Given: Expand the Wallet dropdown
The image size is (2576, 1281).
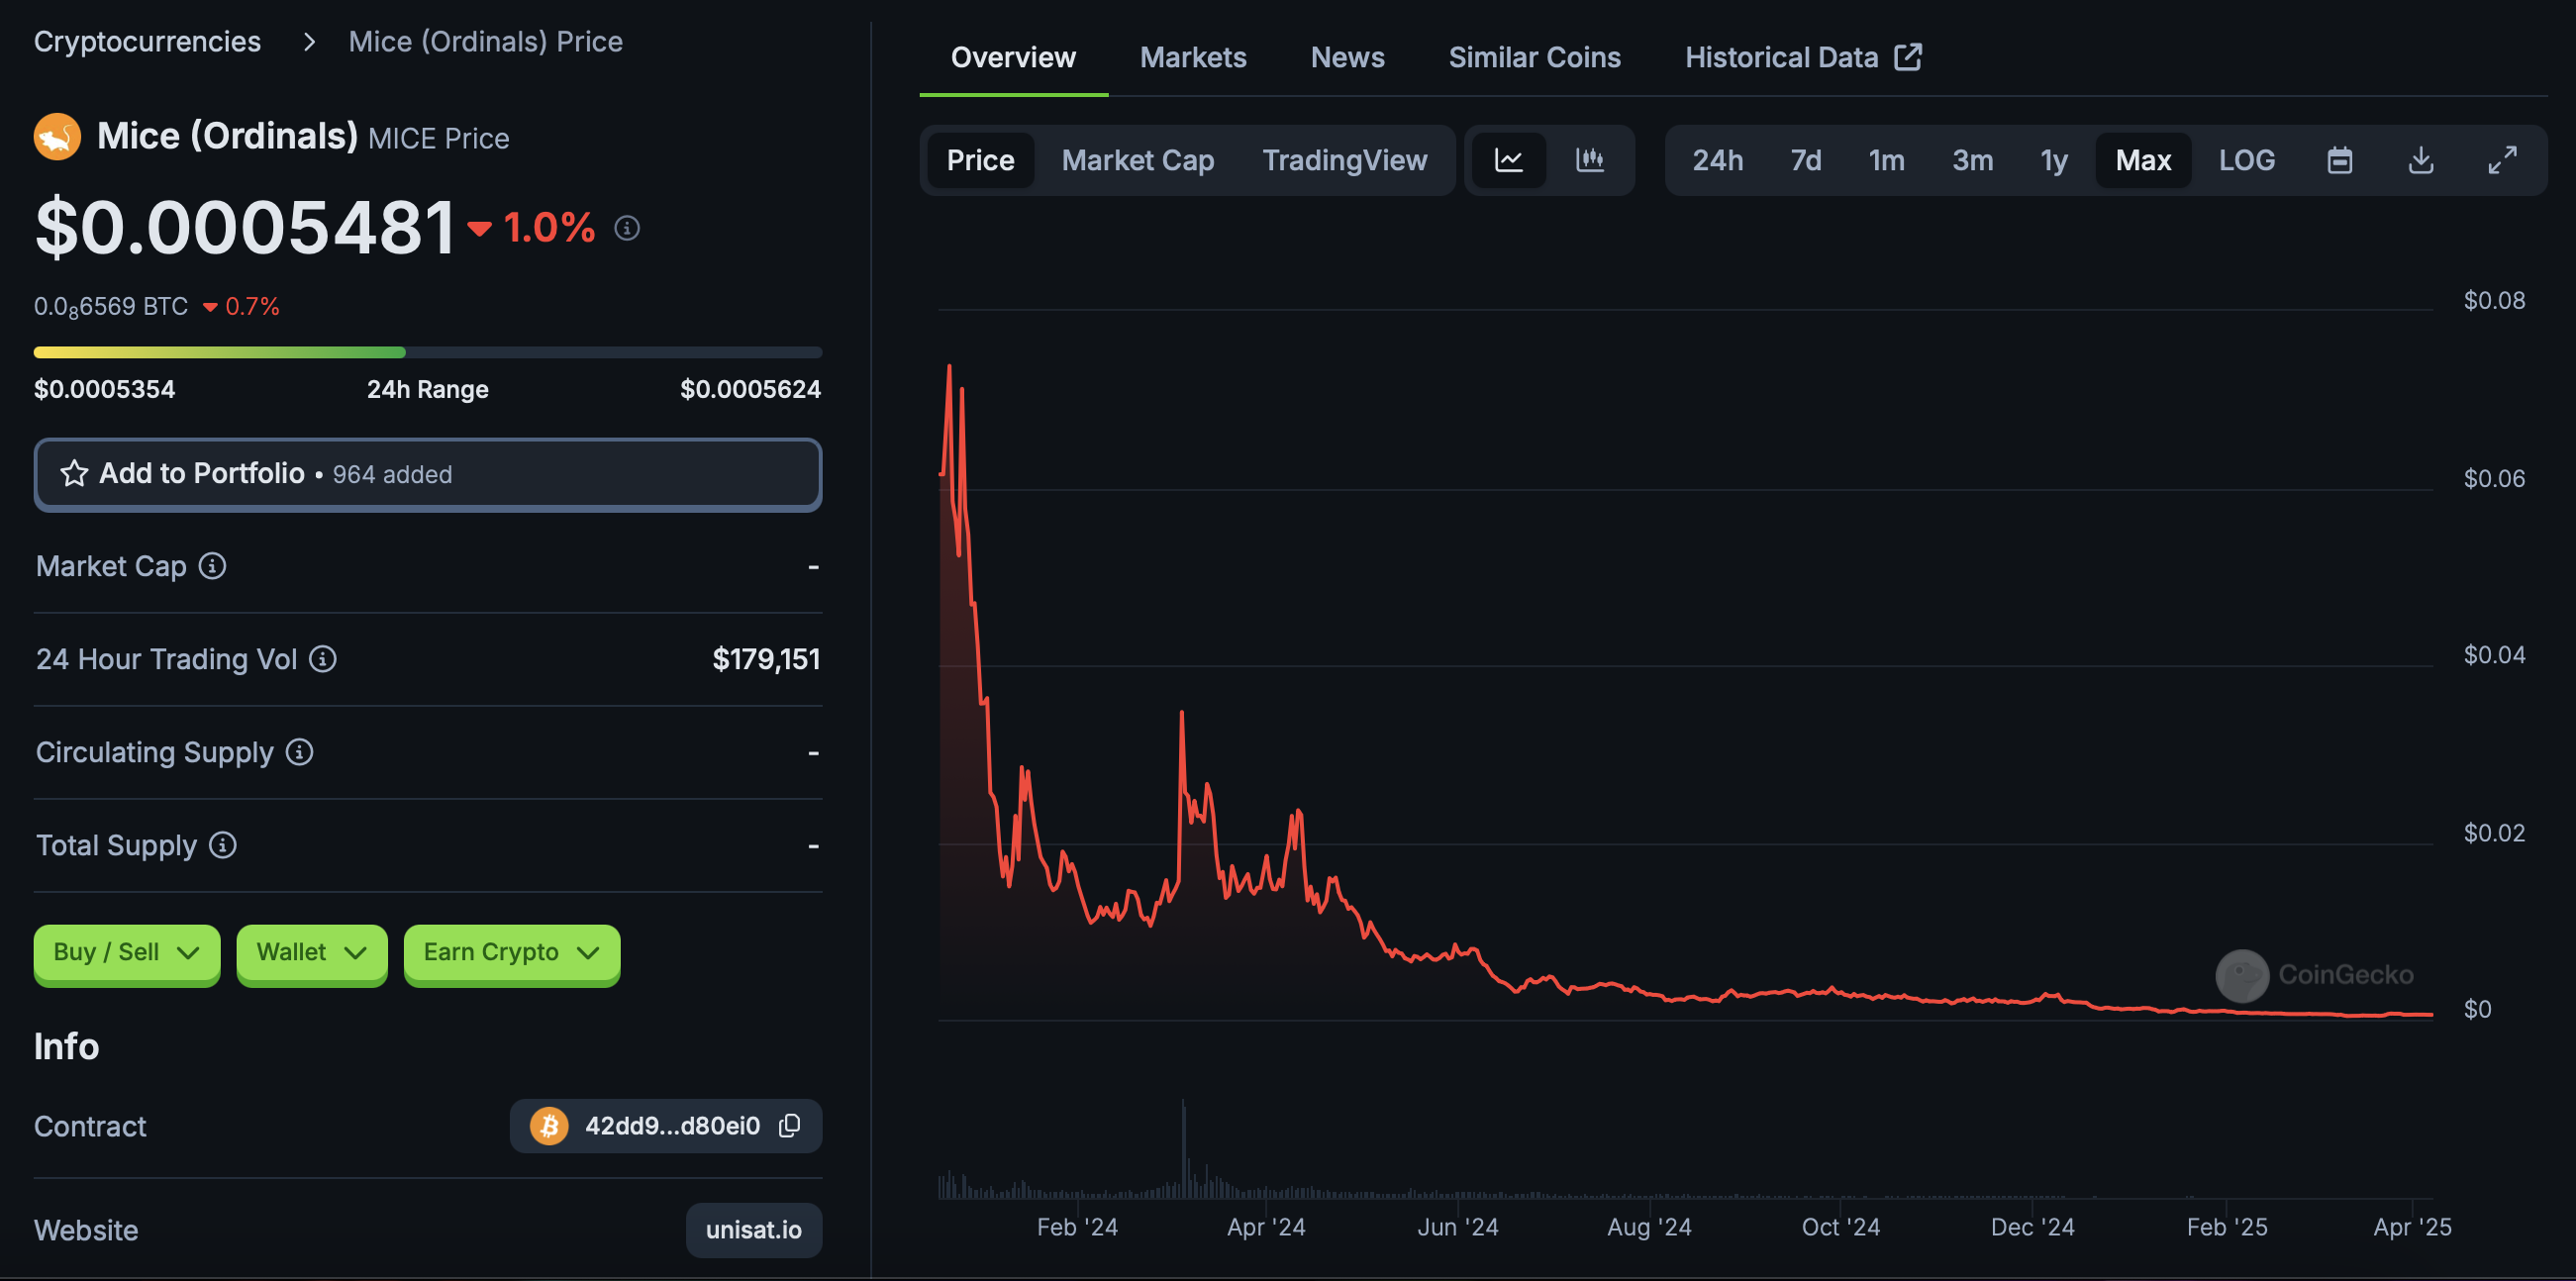Looking at the screenshot, I should pos(312,953).
